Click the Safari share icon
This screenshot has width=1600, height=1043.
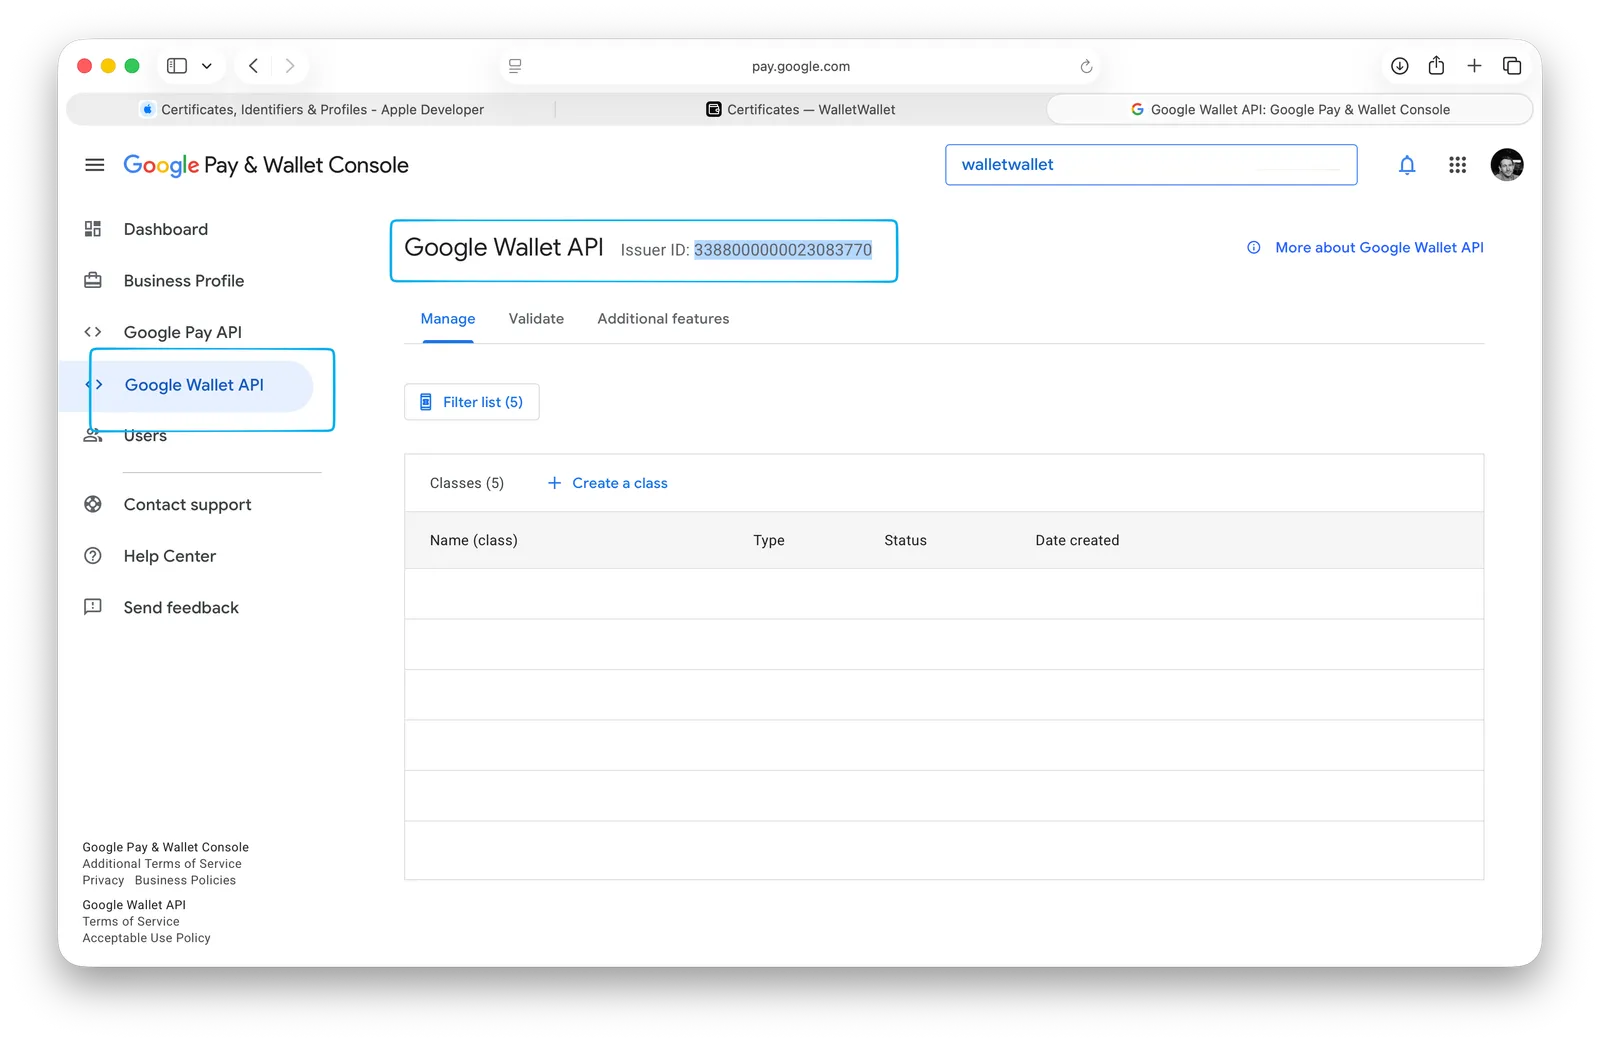[x=1436, y=65]
